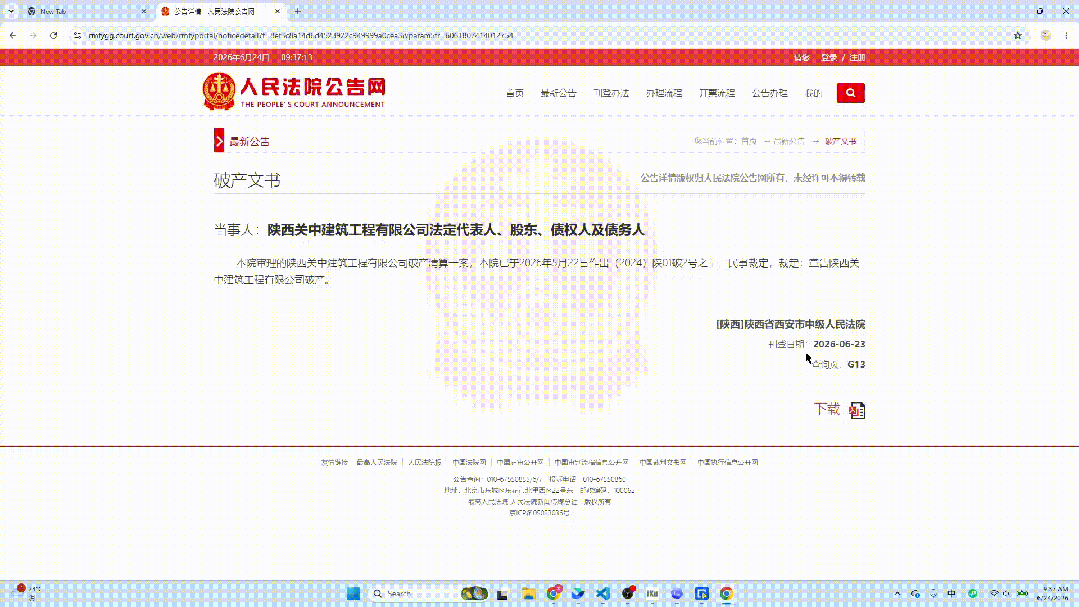Open 开票流程 in the site navigation

point(717,93)
